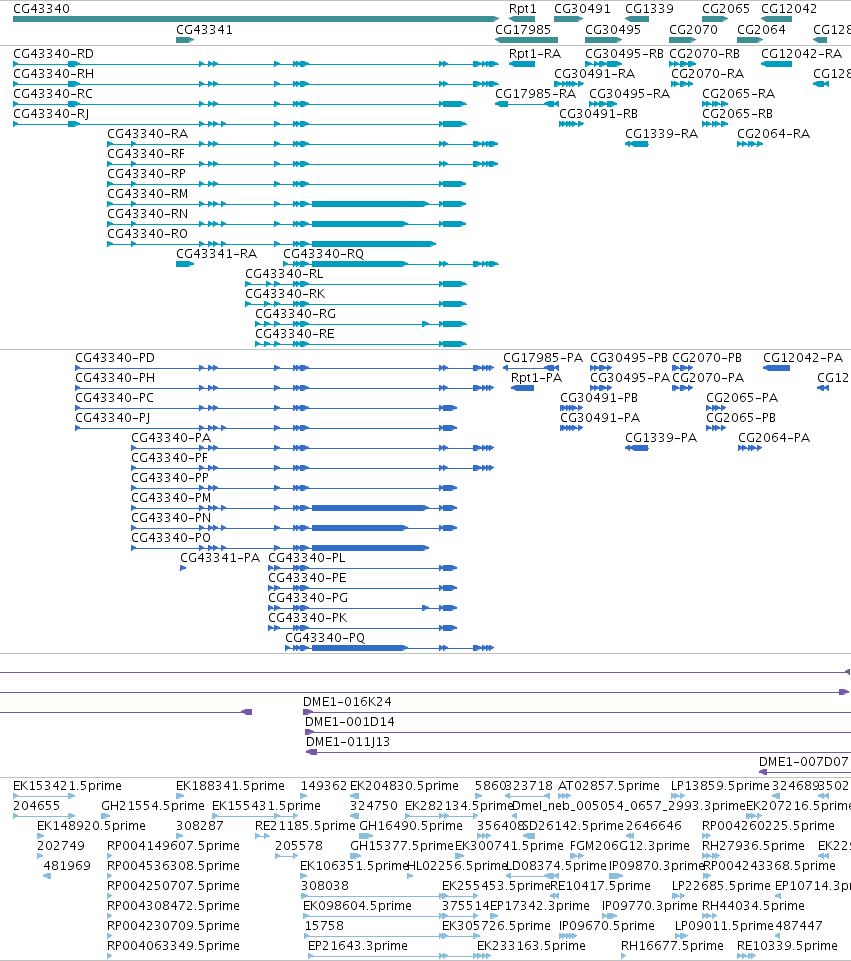Select the CG12042 gene label
This screenshot has width=851, height=961.
click(789, 9)
